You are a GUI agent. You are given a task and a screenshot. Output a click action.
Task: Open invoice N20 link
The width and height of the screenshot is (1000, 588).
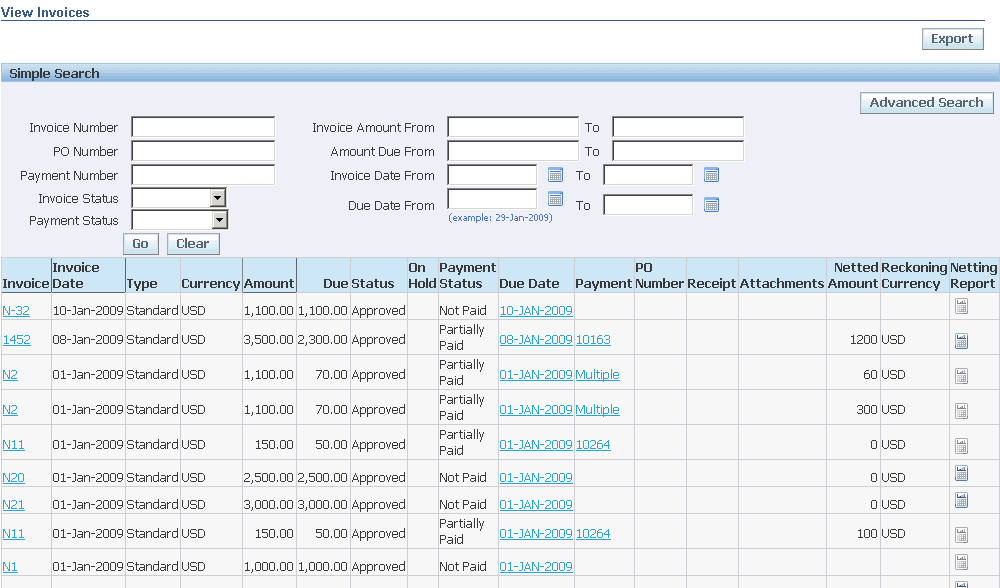click(x=13, y=478)
